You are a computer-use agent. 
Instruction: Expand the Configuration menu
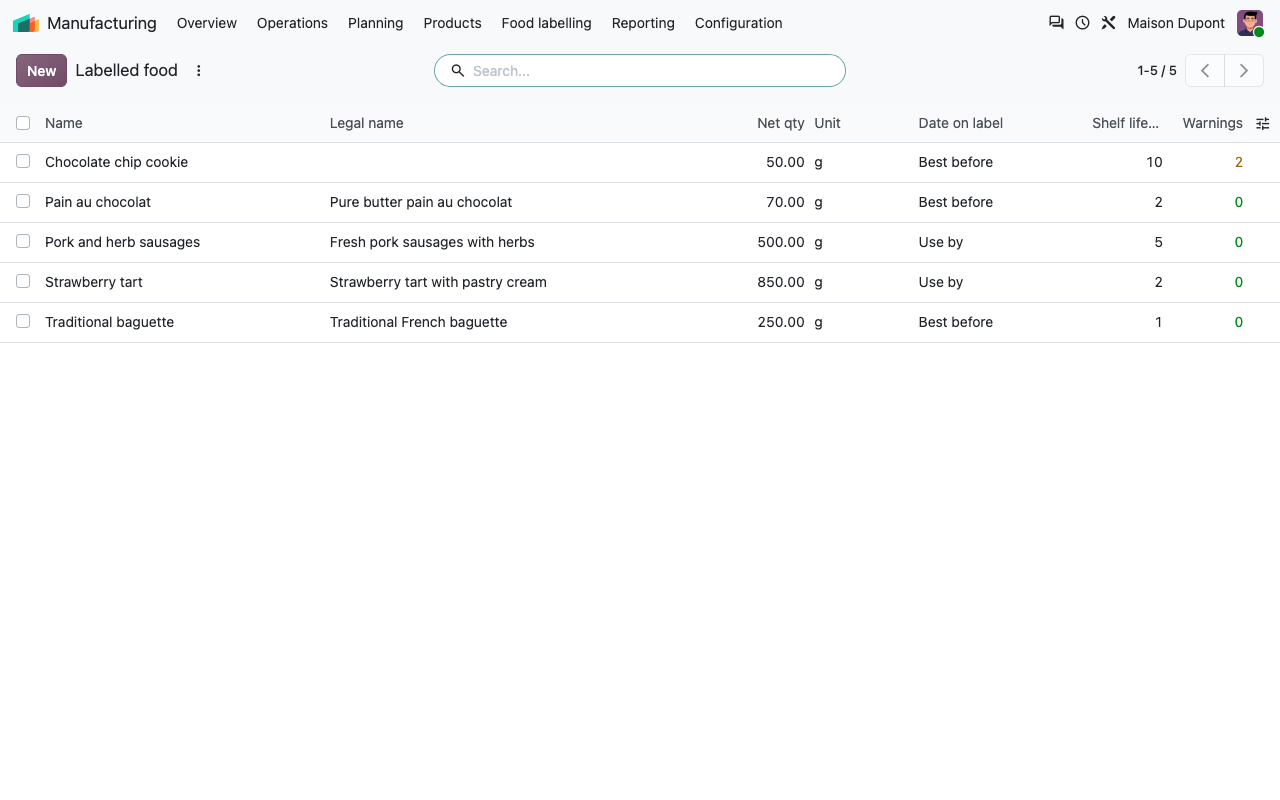738,23
